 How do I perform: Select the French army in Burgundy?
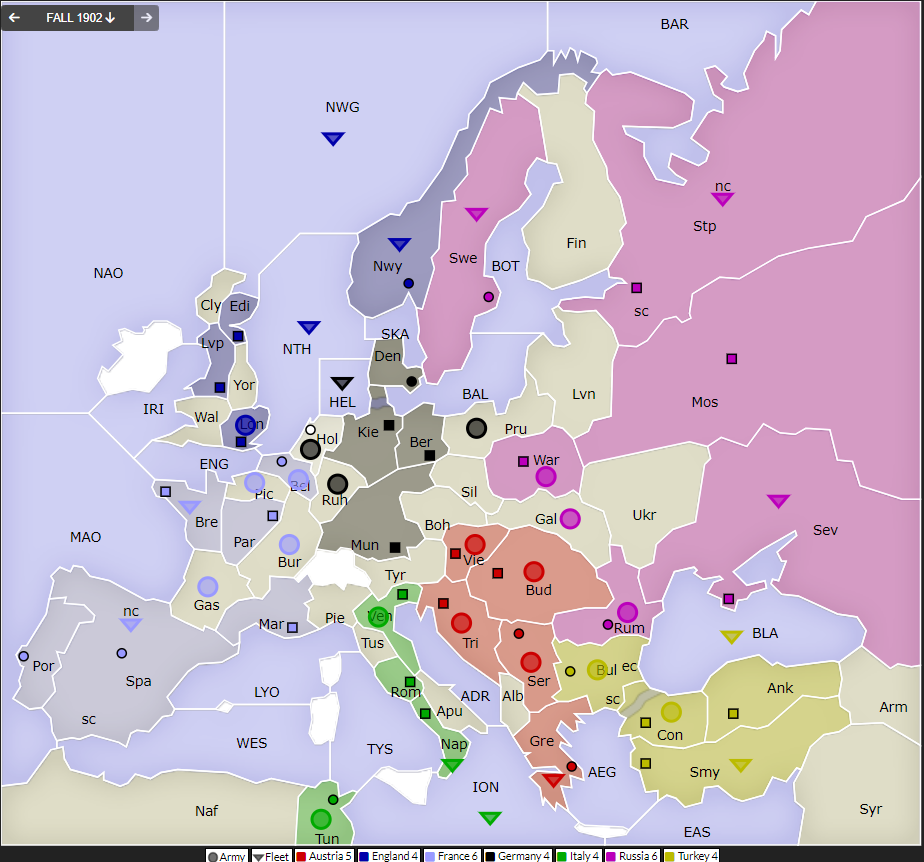[x=289, y=544]
